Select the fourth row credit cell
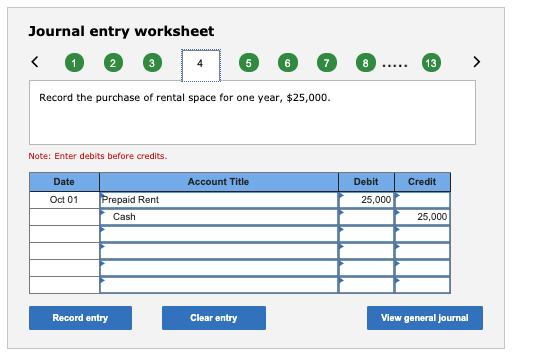 423,251
